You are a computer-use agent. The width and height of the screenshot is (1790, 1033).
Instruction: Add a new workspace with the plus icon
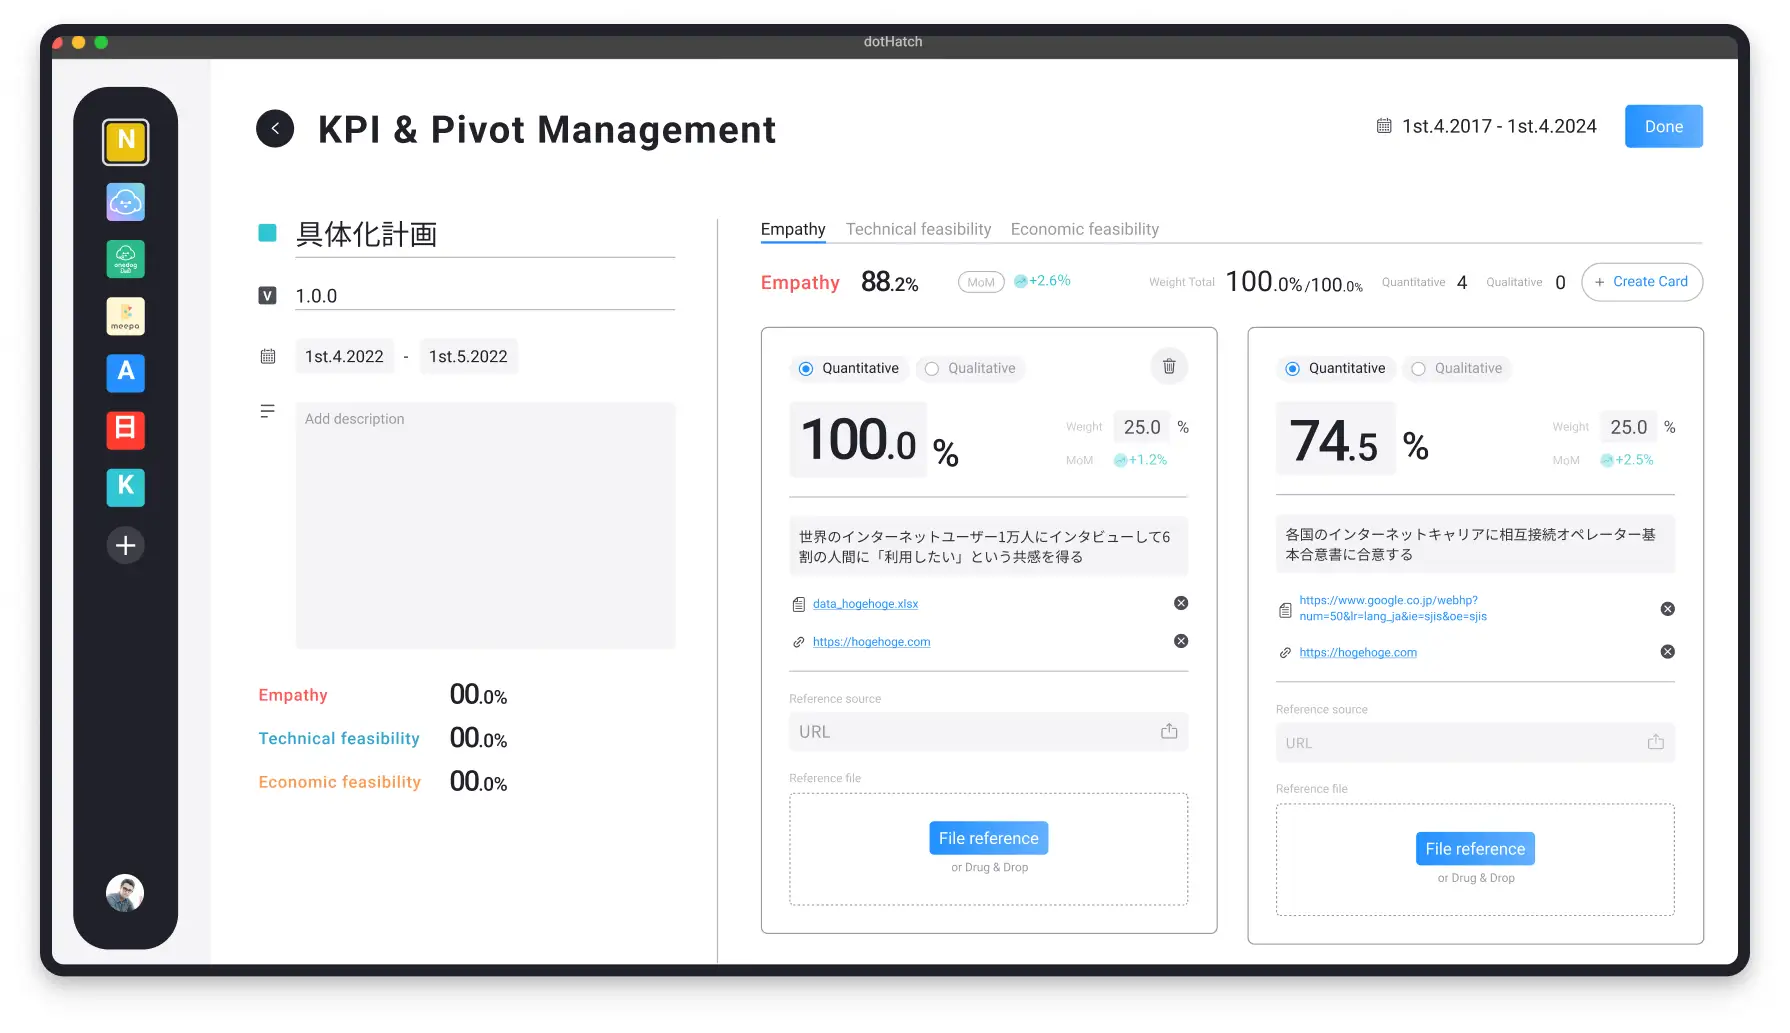pos(126,545)
